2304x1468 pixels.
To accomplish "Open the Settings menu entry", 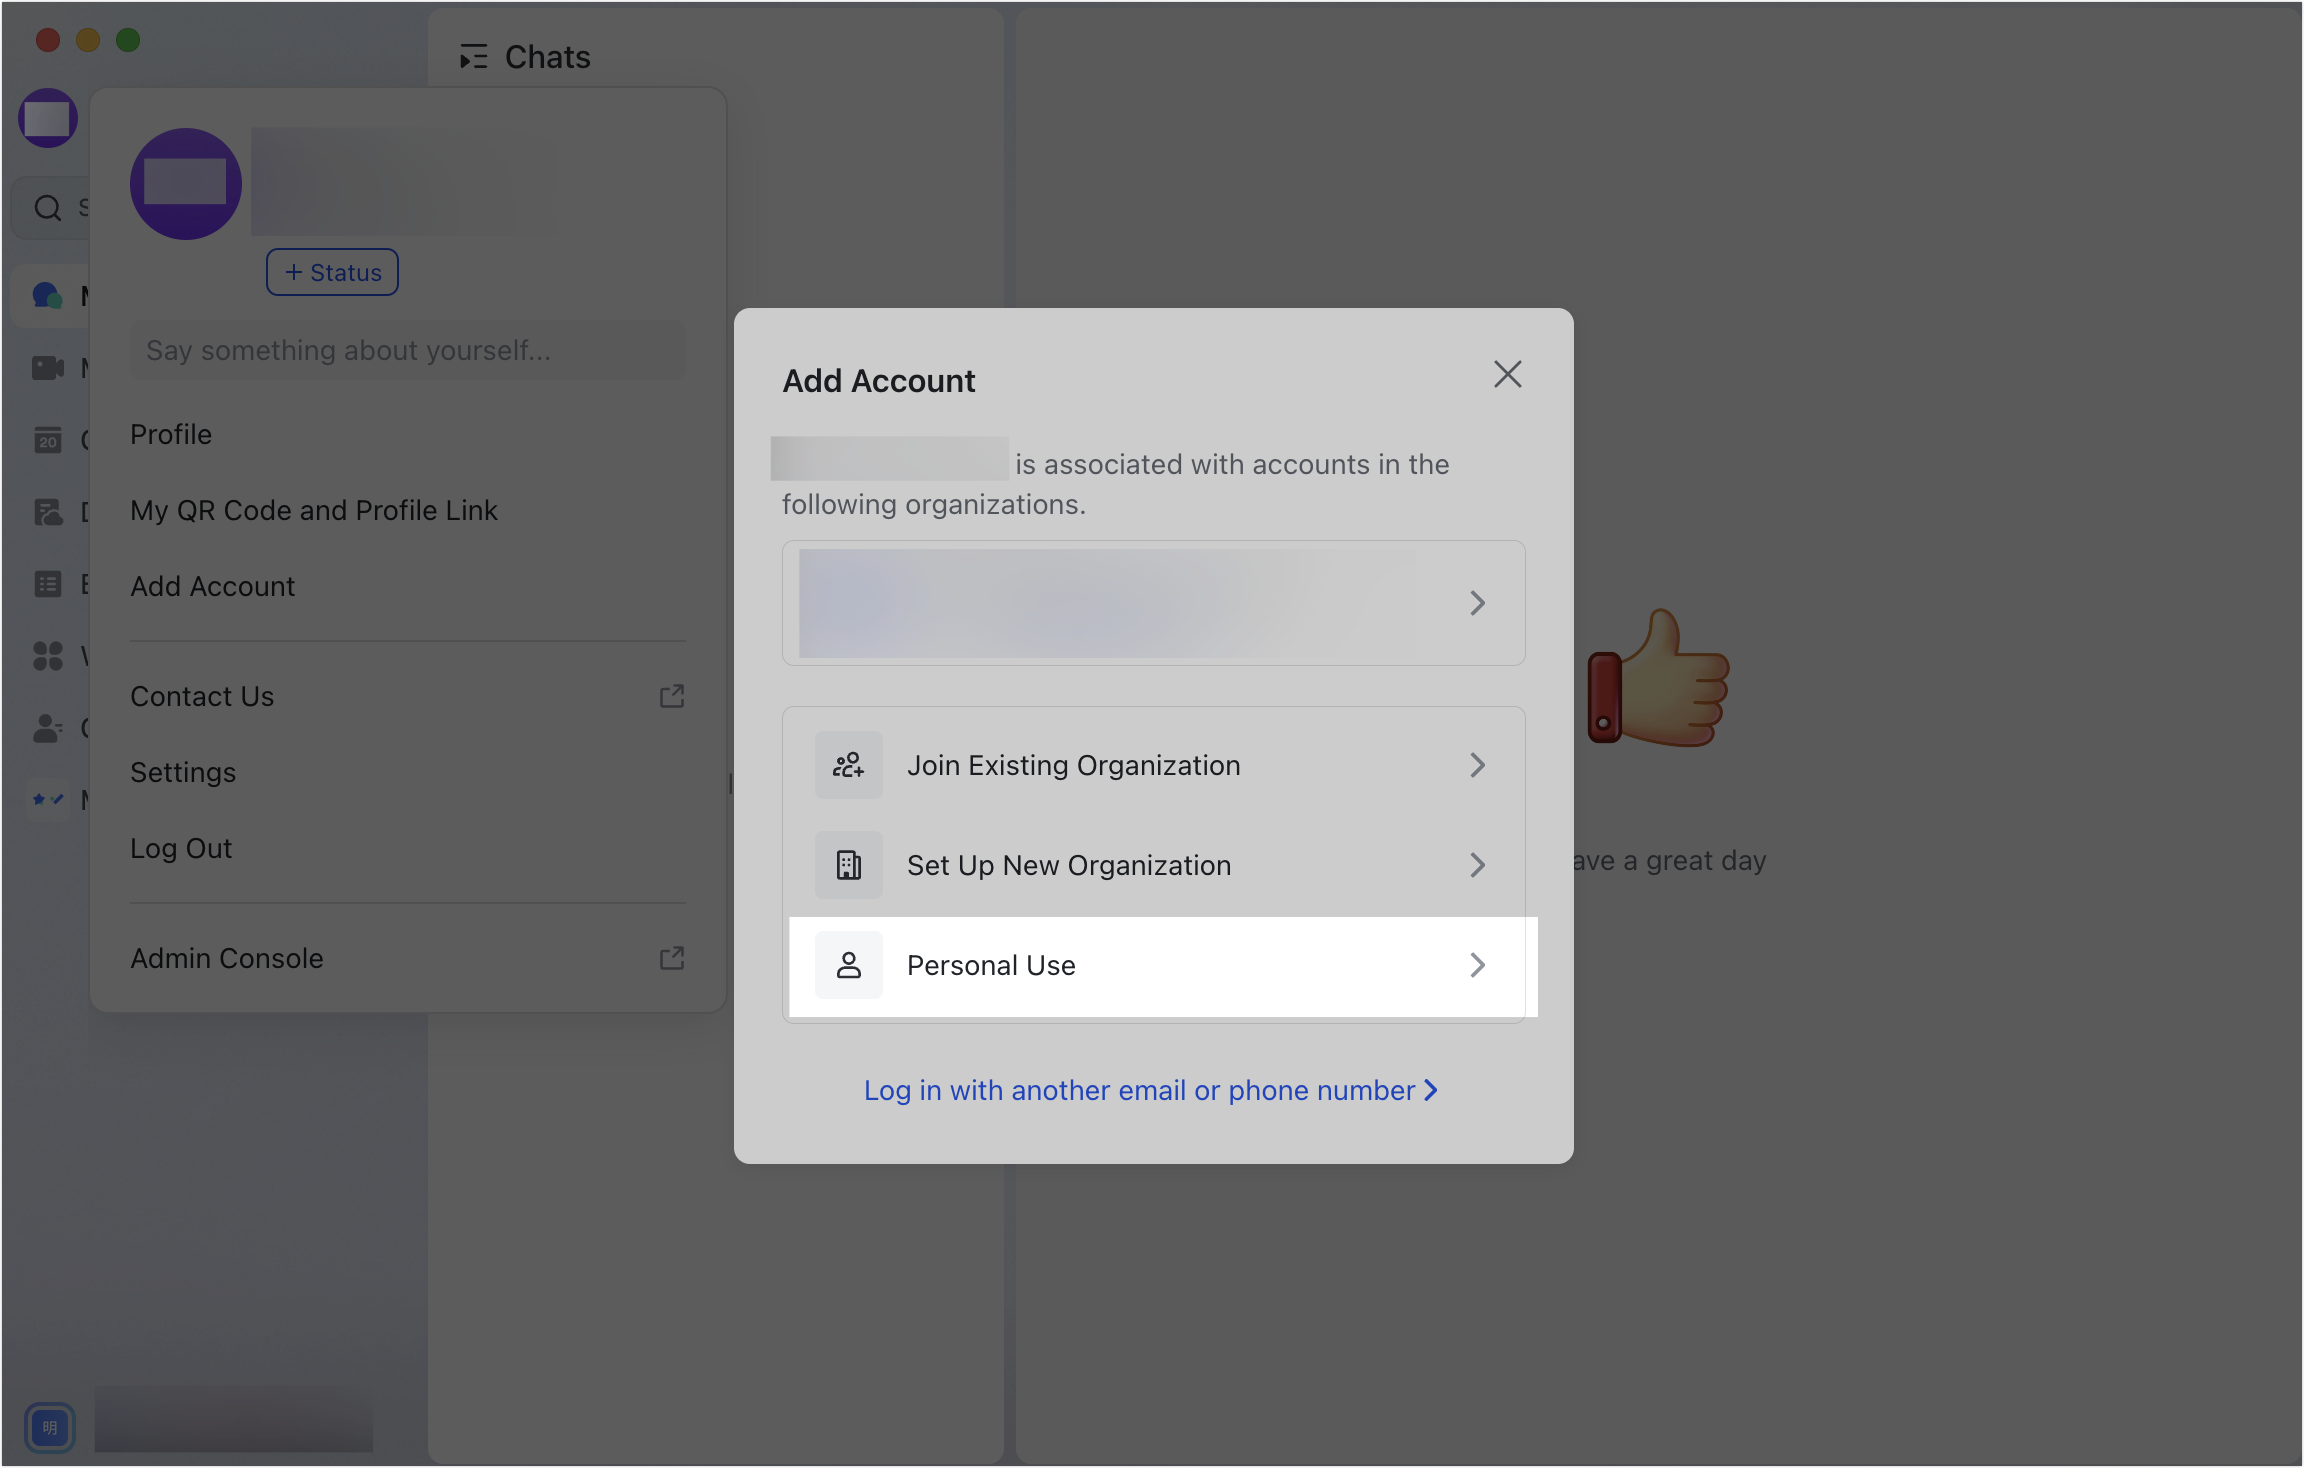I will [183, 771].
